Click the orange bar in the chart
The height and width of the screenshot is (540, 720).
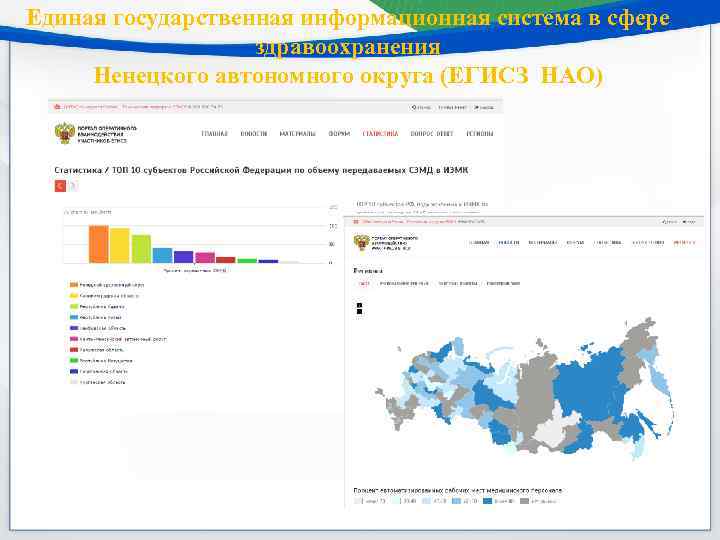click(99, 244)
